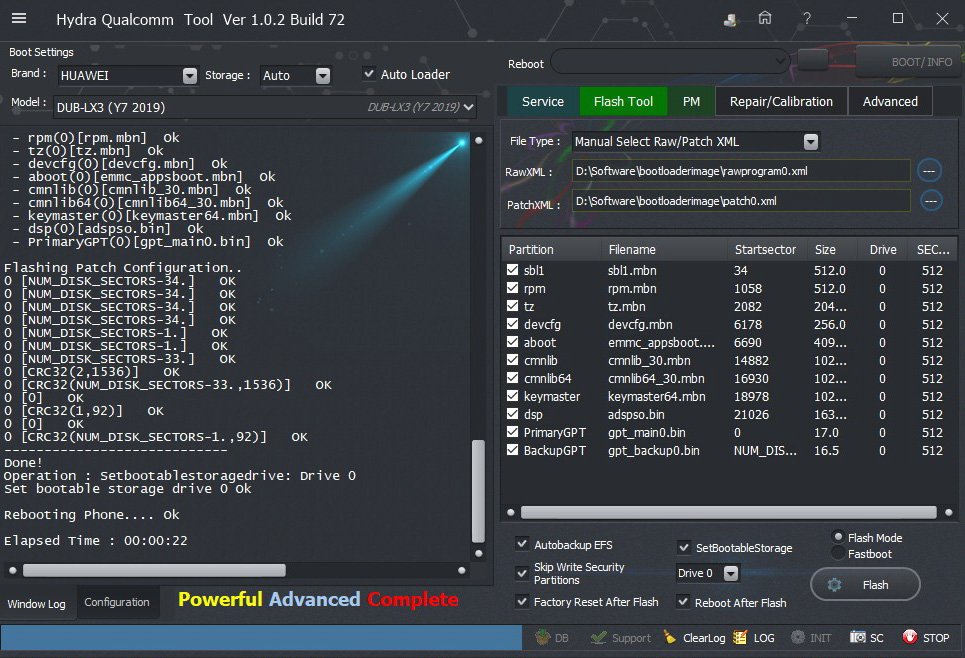Uncheck the sbl1 partition row
Screen dimensions: 965x658
[x=512, y=270]
